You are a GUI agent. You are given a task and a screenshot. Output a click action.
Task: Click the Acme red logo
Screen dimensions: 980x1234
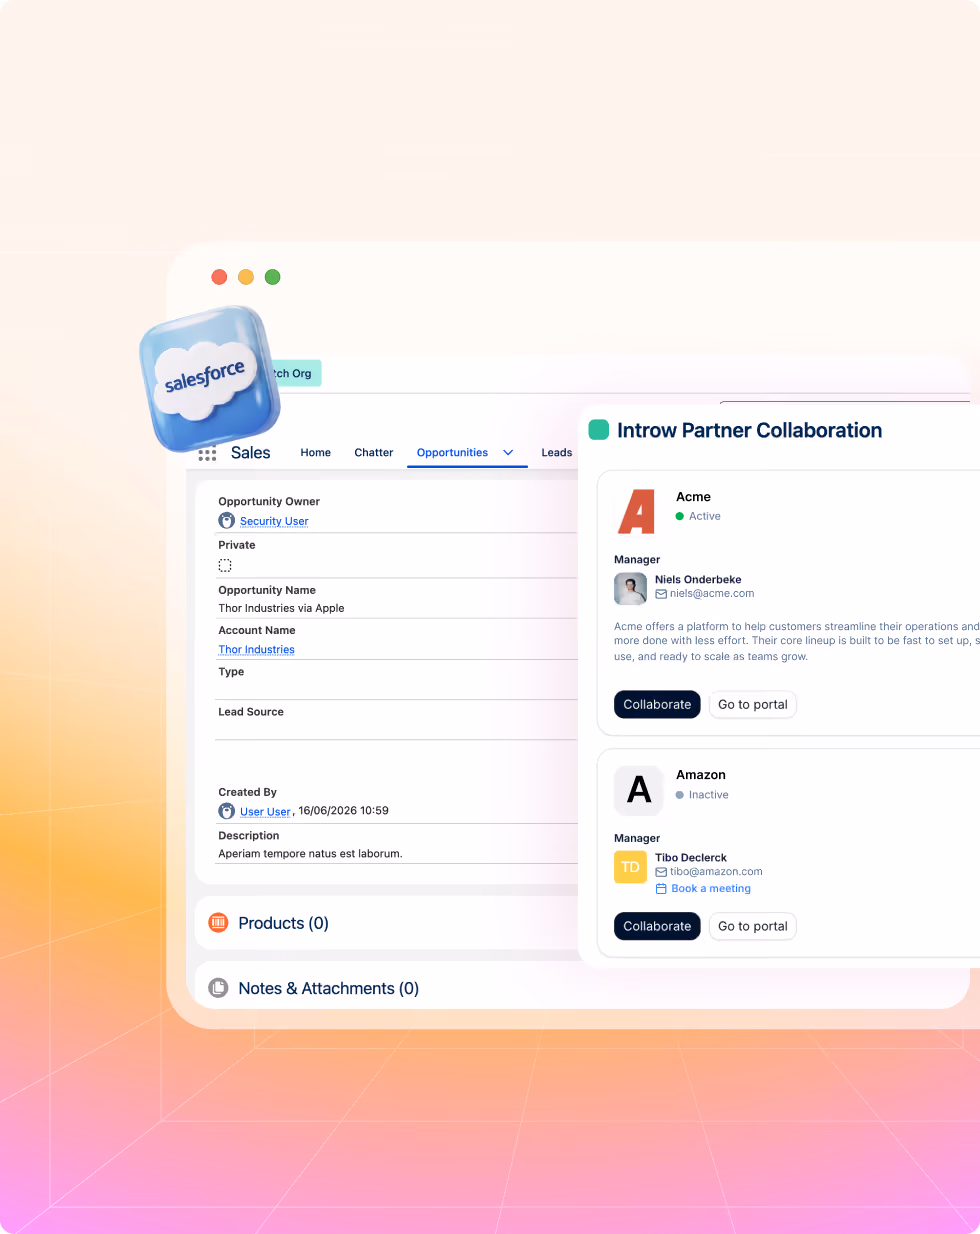coord(637,512)
